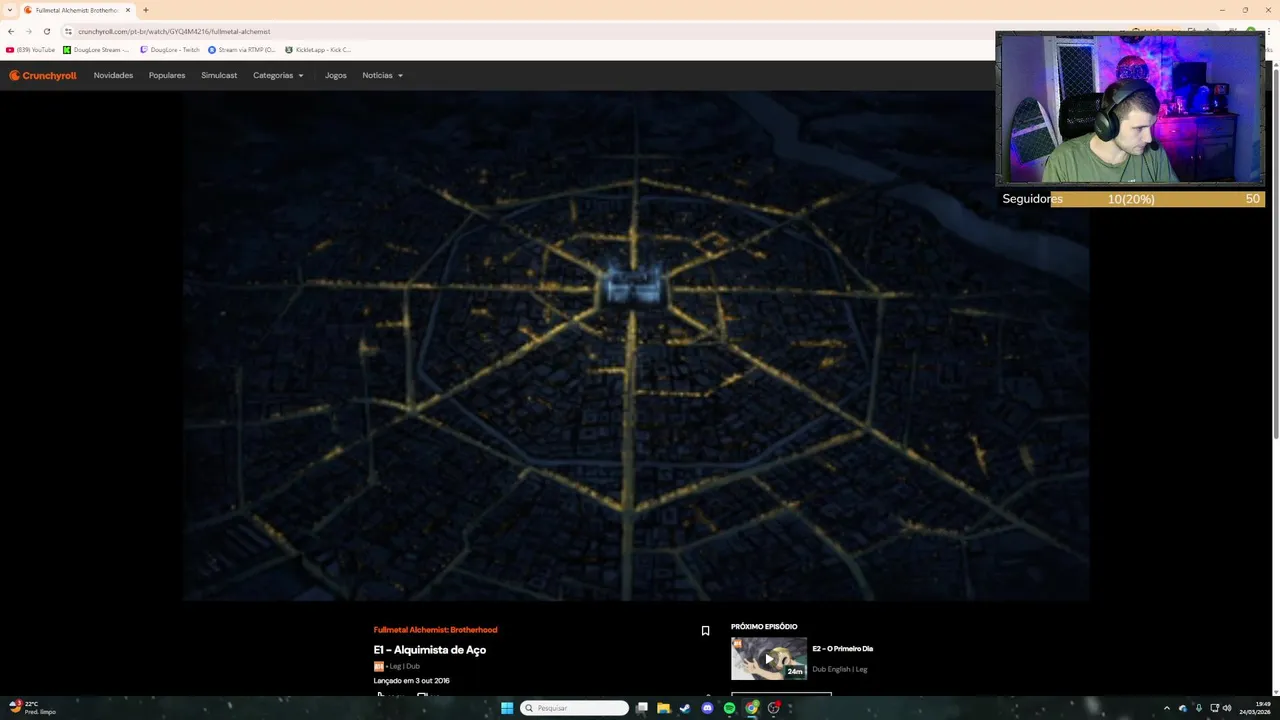Open File Explorer from the taskbar
1280x720 pixels.
pyautogui.click(x=663, y=708)
